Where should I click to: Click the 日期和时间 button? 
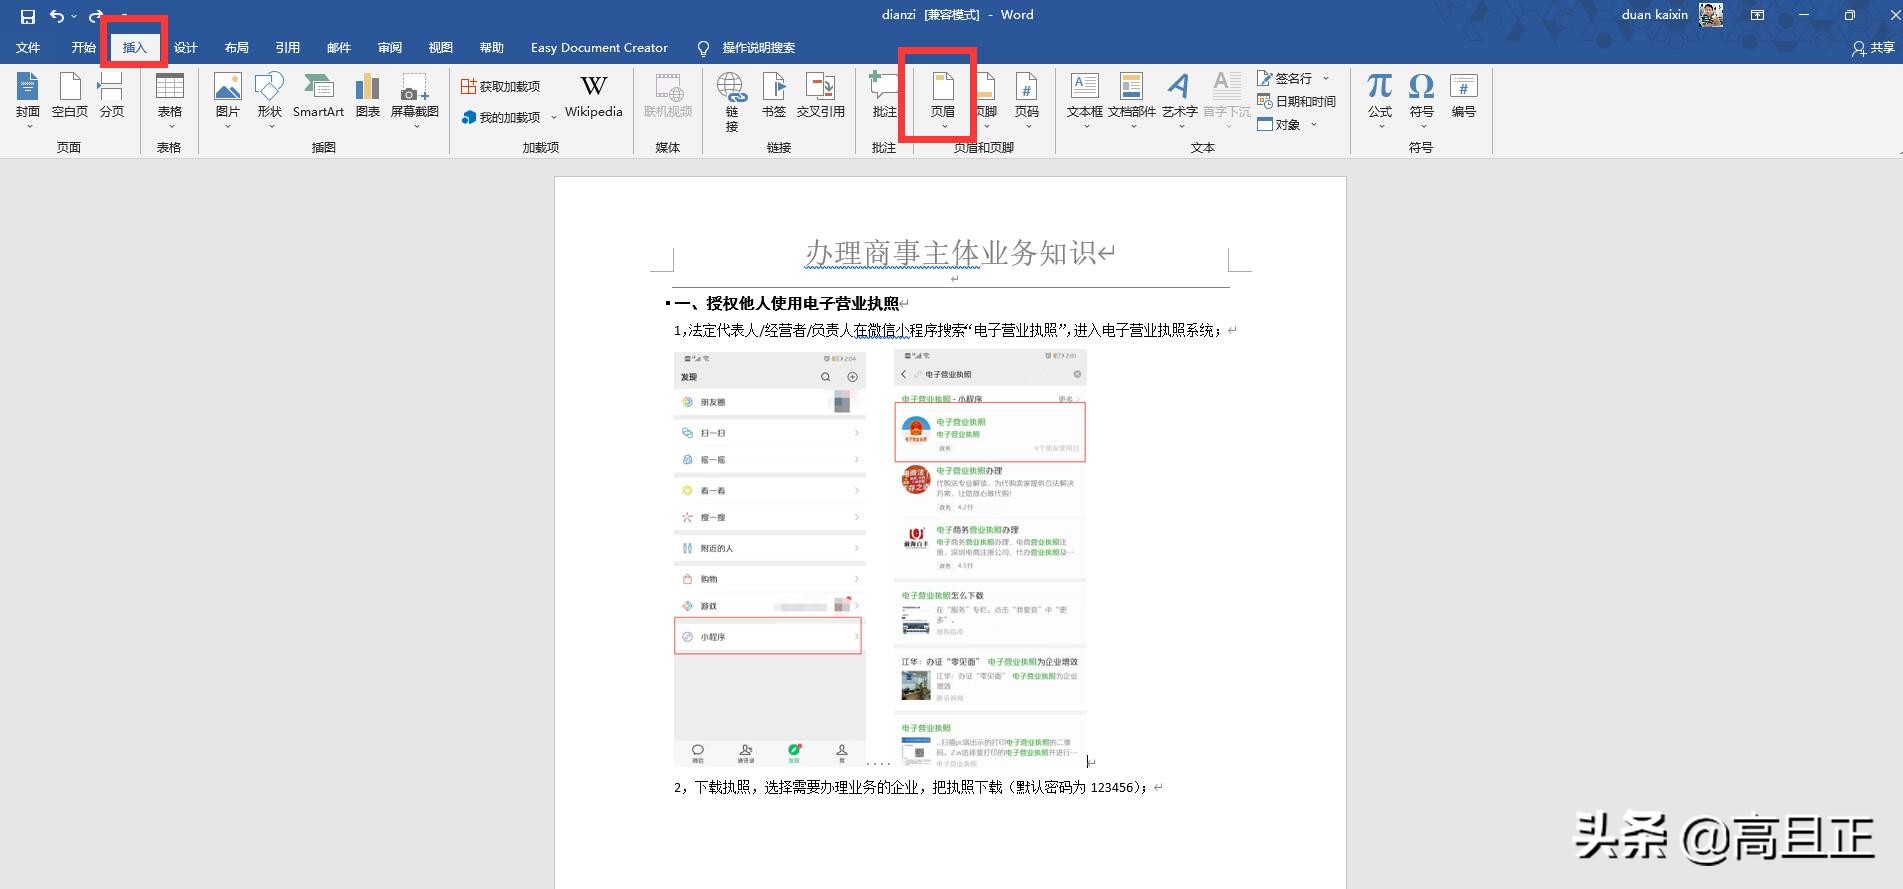tap(1297, 101)
